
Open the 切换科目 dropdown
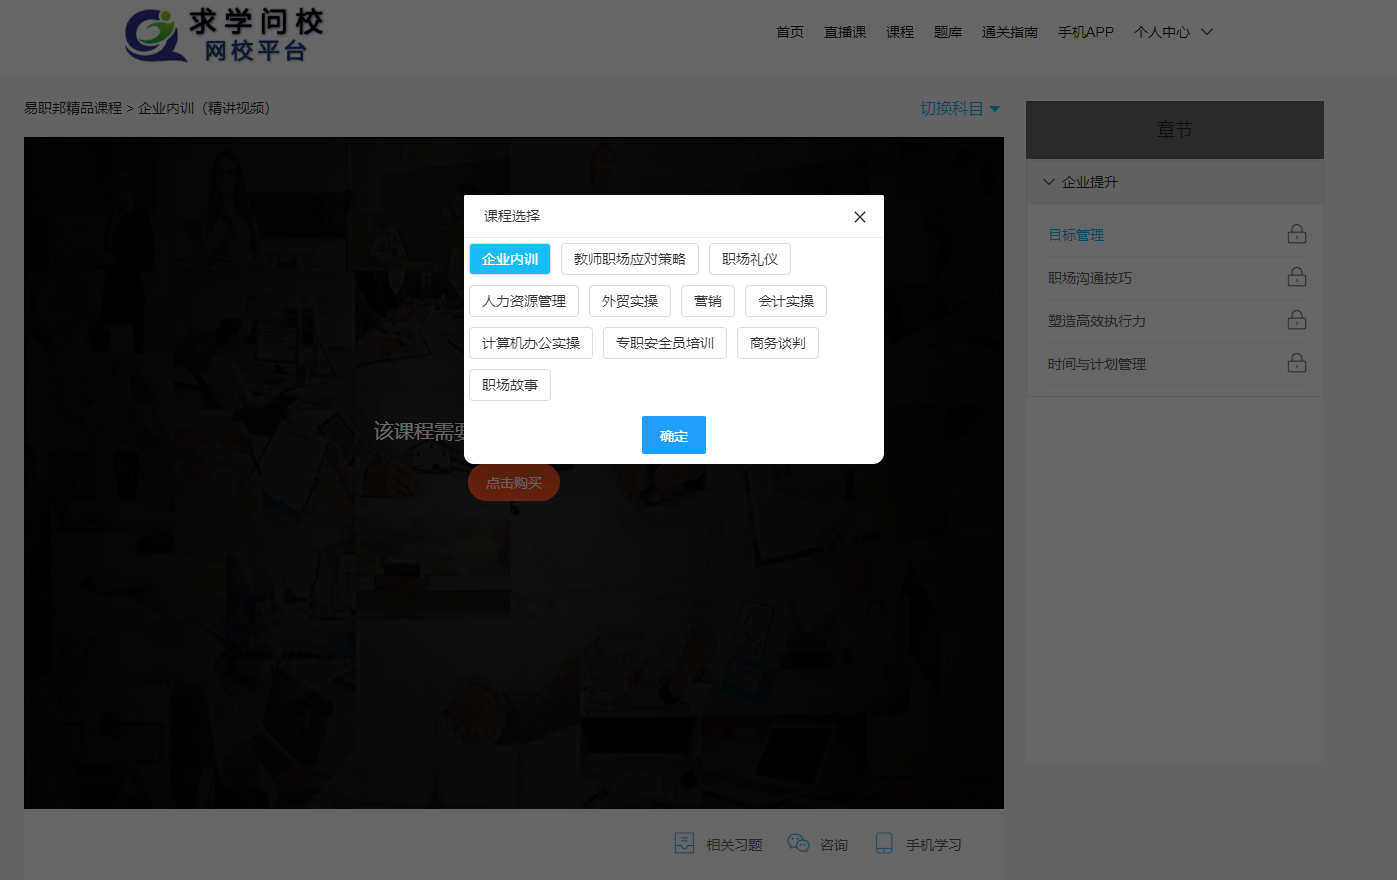tap(958, 108)
